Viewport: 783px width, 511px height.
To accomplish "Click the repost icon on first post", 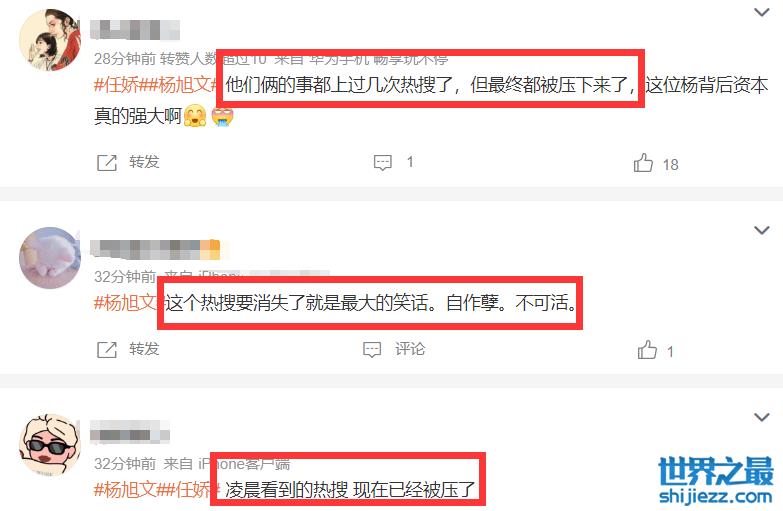I will 106,163.
